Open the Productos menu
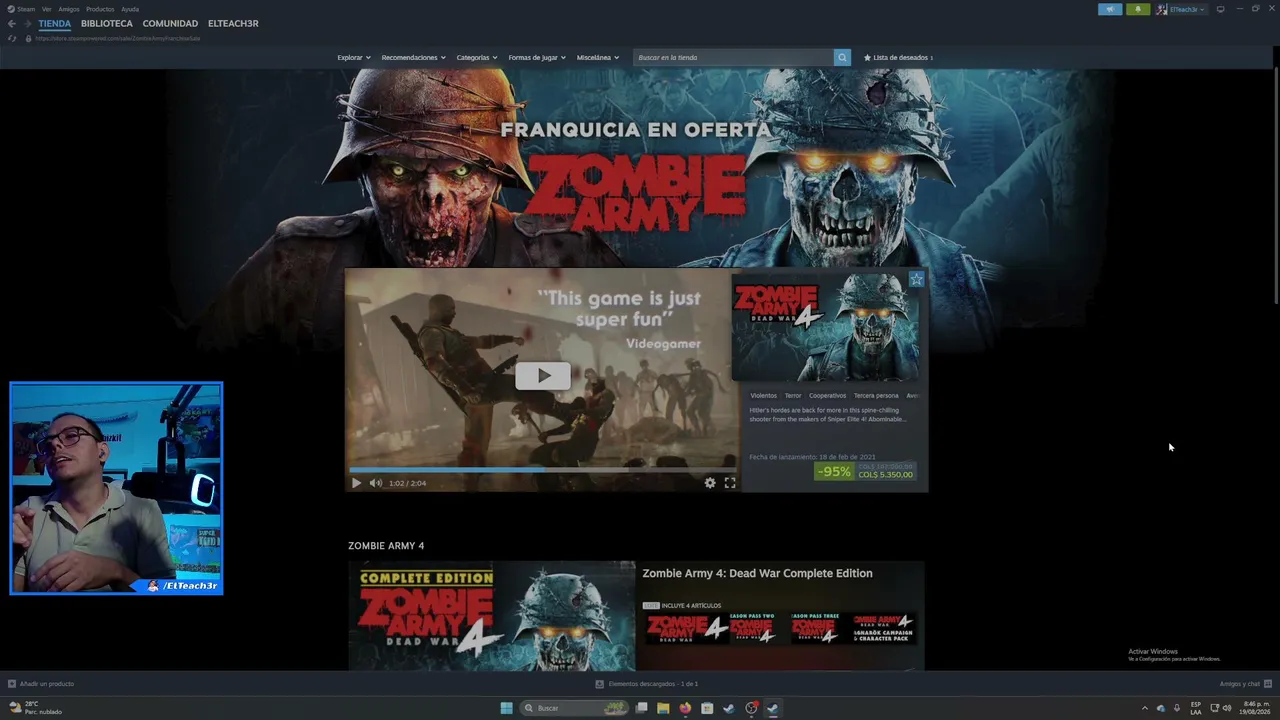 pyautogui.click(x=100, y=9)
